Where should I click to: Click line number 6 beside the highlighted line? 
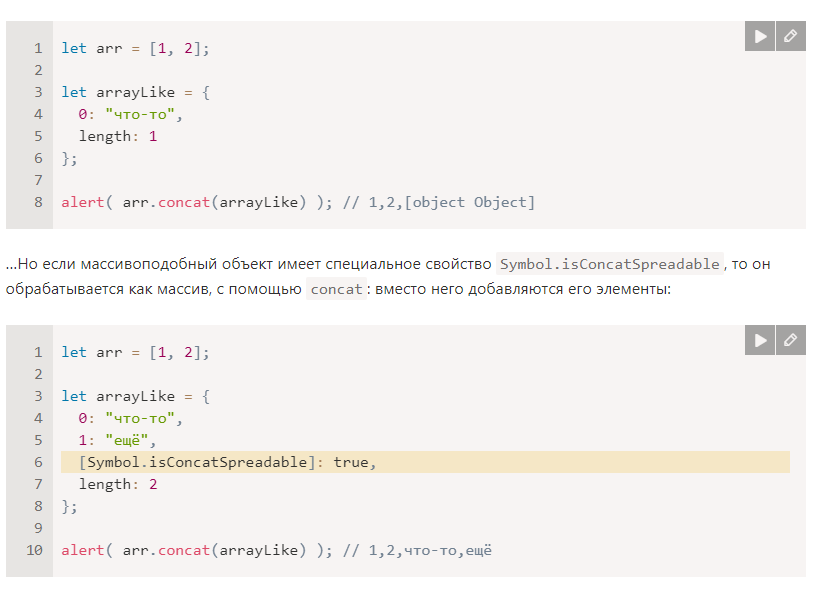[x=38, y=462]
